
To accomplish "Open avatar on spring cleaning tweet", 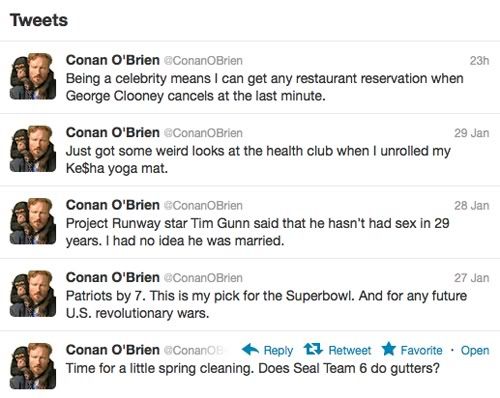I will [33, 366].
